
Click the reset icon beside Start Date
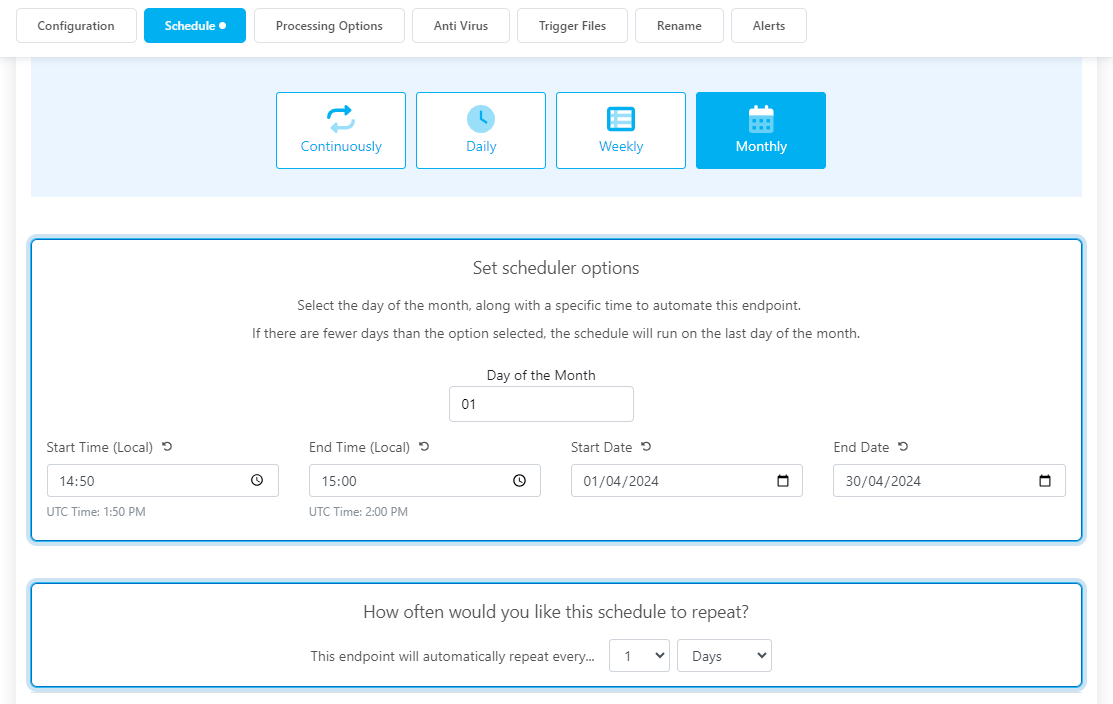coord(646,447)
